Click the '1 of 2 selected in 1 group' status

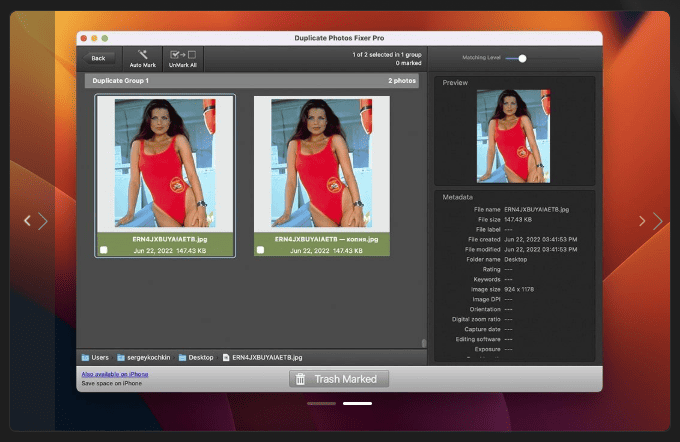pos(387,55)
